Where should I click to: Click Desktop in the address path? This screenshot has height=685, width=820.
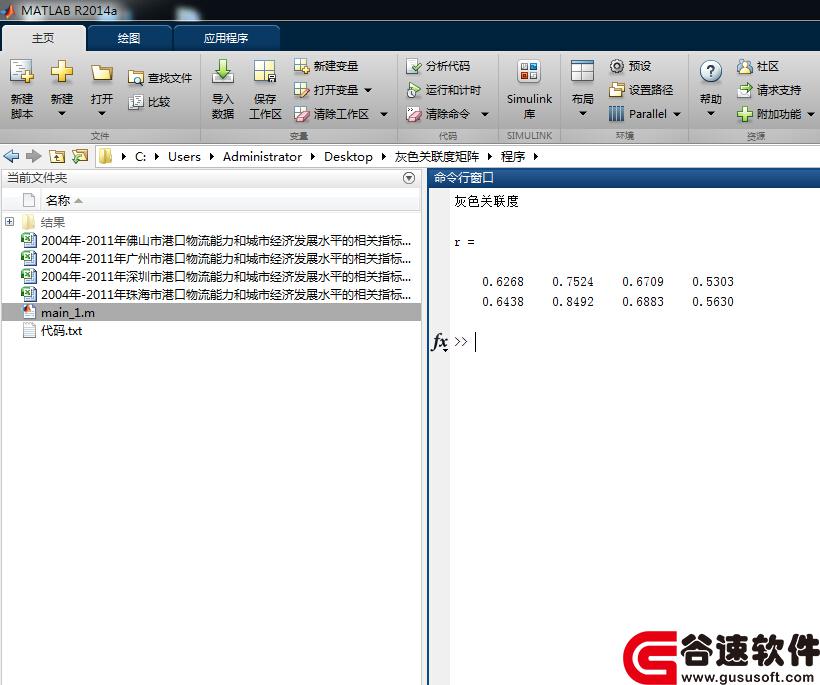[x=348, y=156]
